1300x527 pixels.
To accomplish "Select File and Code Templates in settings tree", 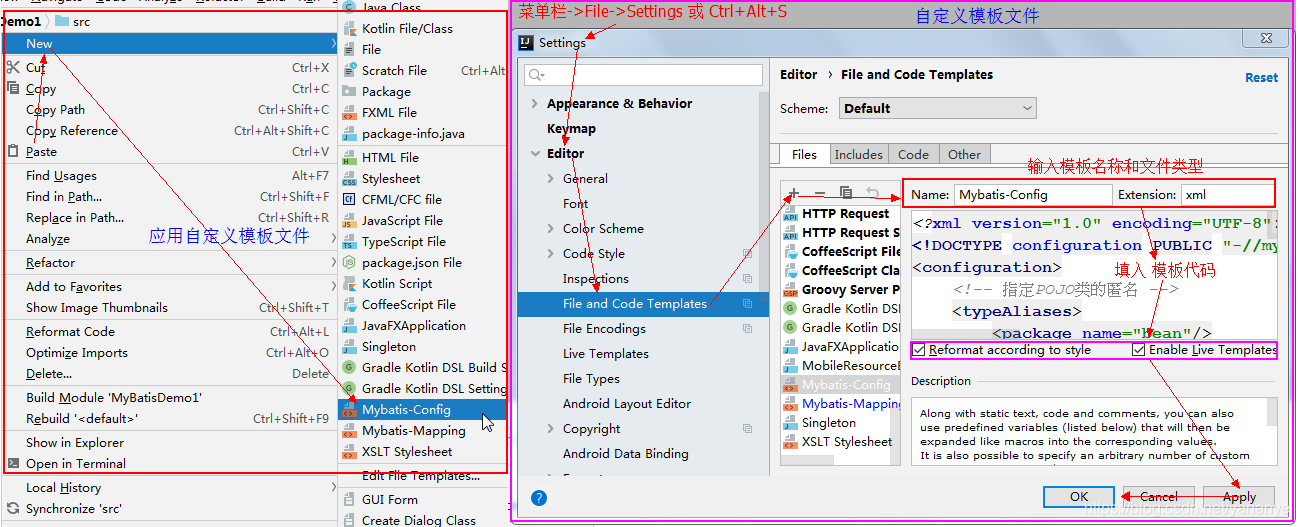I will pyautogui.click(x=642, y=303).
